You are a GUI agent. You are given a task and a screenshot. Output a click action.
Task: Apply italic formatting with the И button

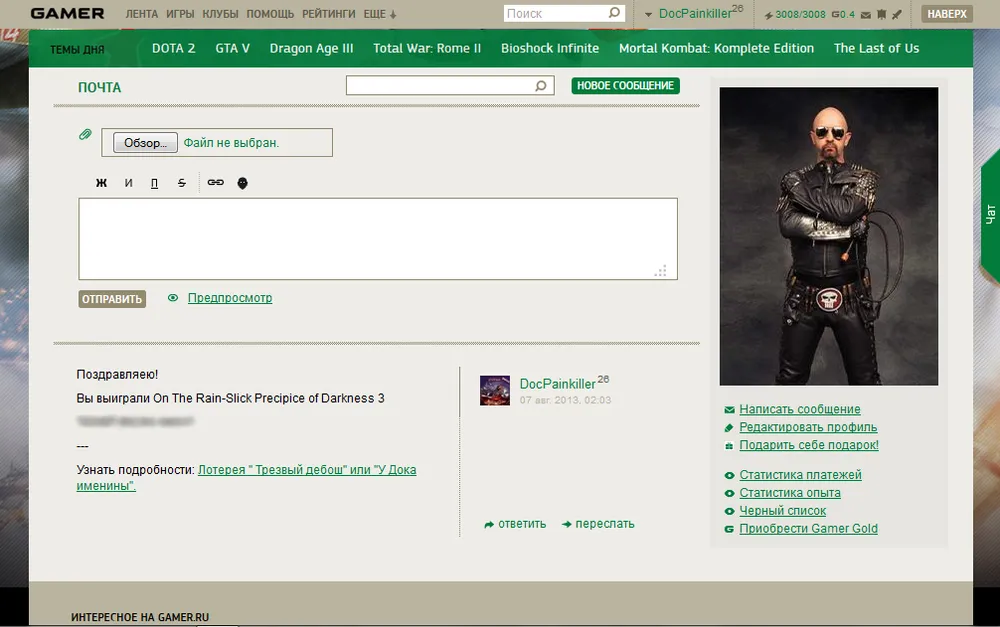(x=128, y=183)
